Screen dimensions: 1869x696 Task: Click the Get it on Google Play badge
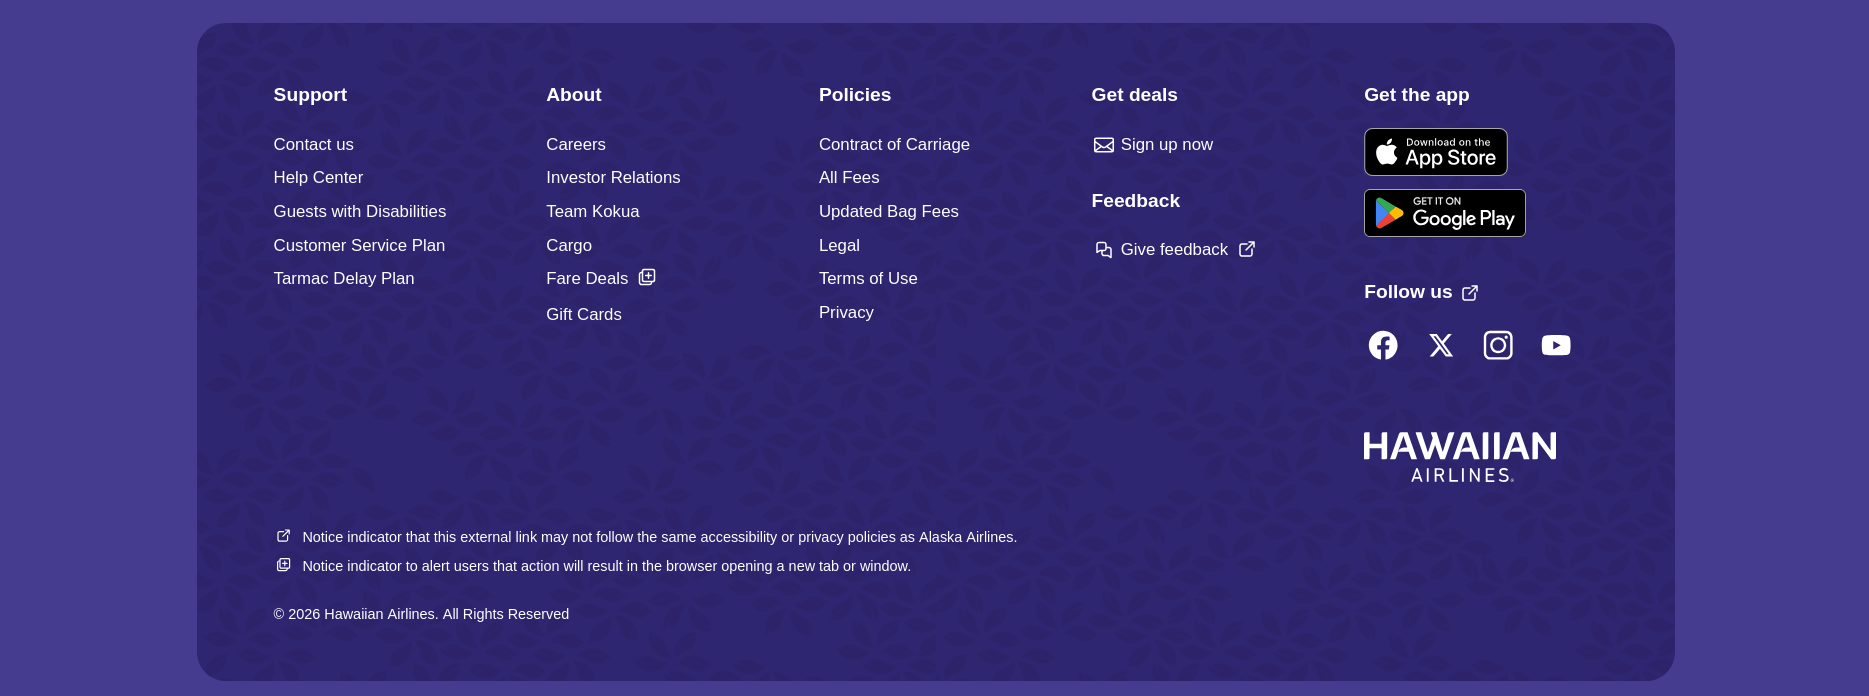tap(1444, 213)
